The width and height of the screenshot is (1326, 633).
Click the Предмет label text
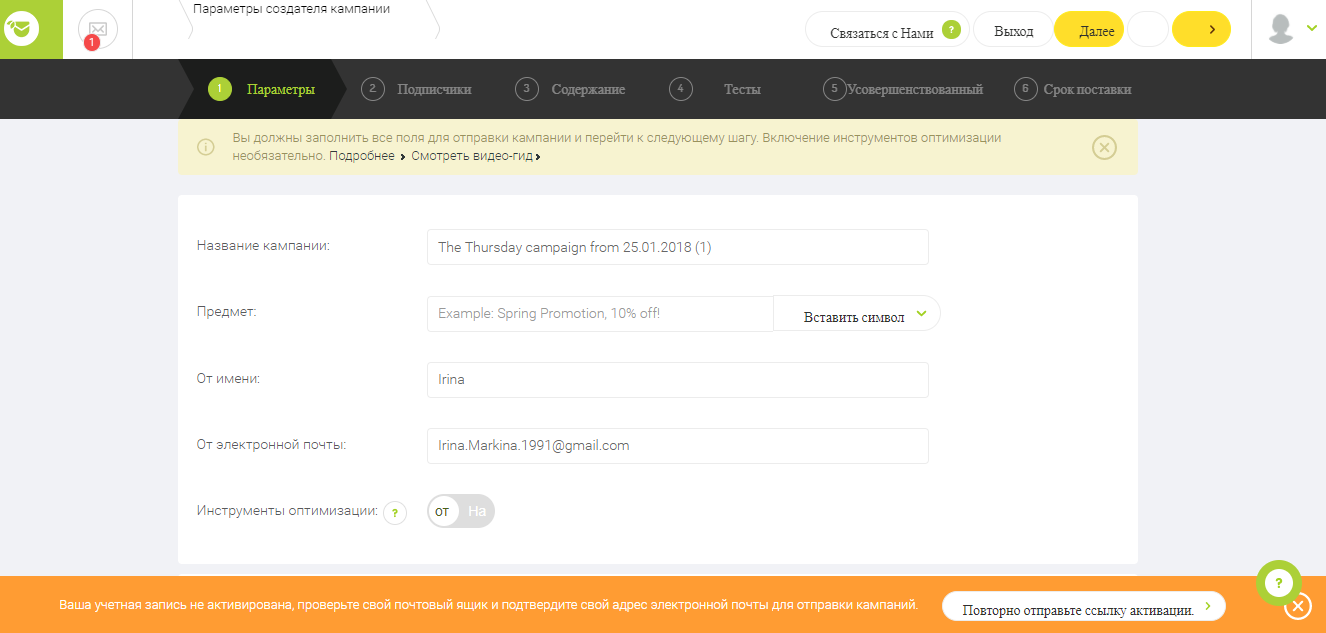coord(226,311)
